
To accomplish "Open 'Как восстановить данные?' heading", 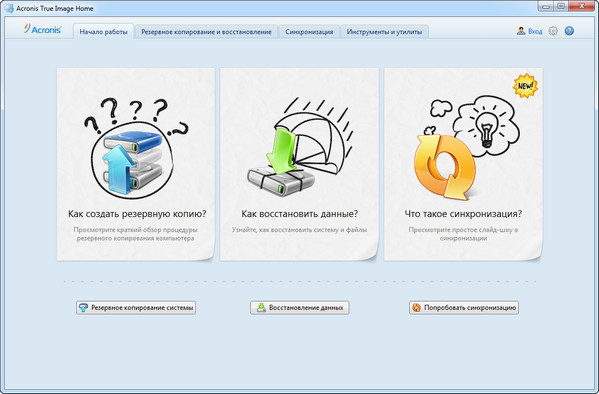I will tap(300, 214).
